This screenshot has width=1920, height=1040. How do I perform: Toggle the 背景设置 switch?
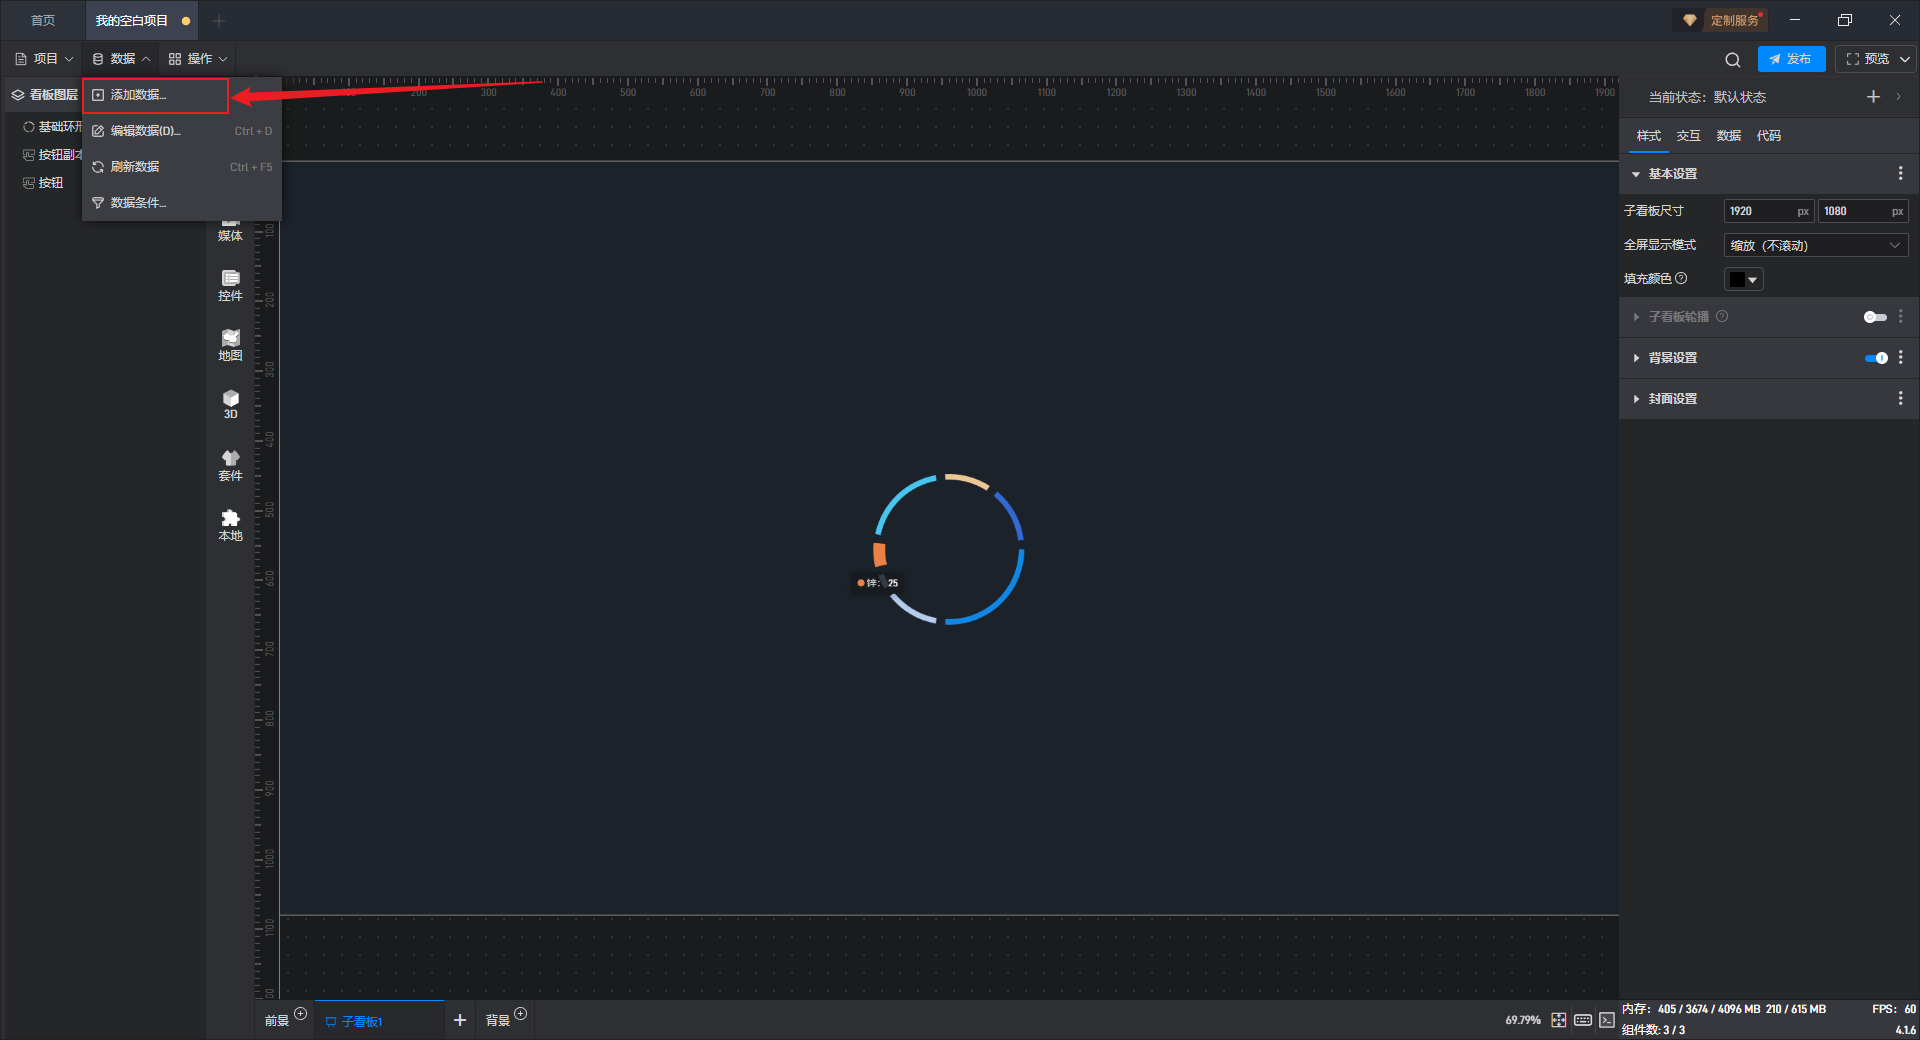1876,358
